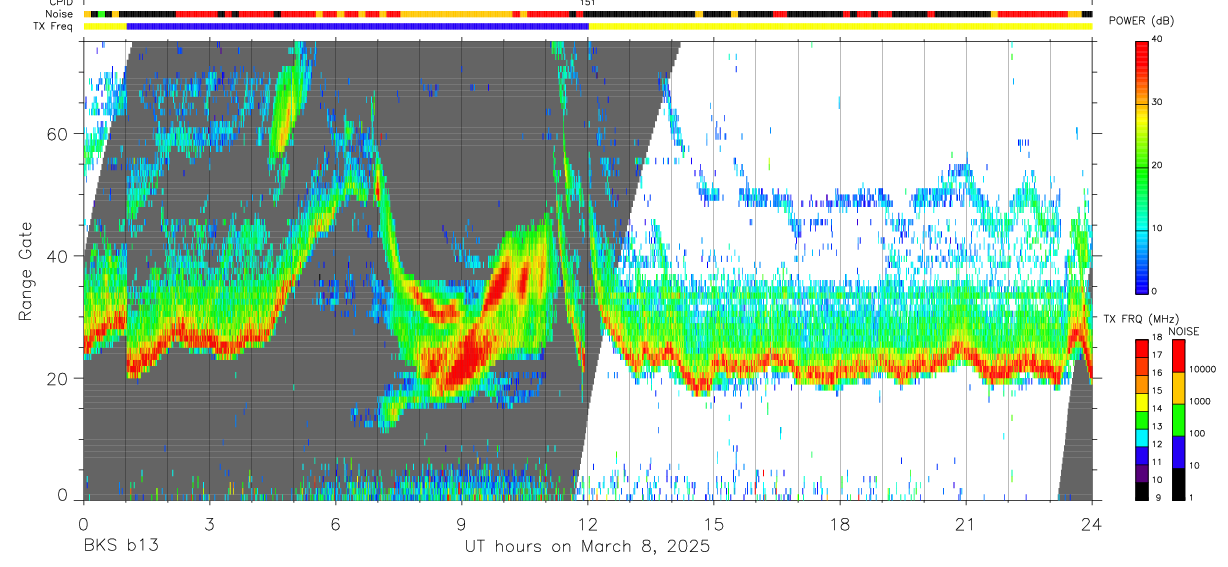1228x567 pixels.
Task: Click the Range Gate y-axis title
Action: click(x=25, y=272)
